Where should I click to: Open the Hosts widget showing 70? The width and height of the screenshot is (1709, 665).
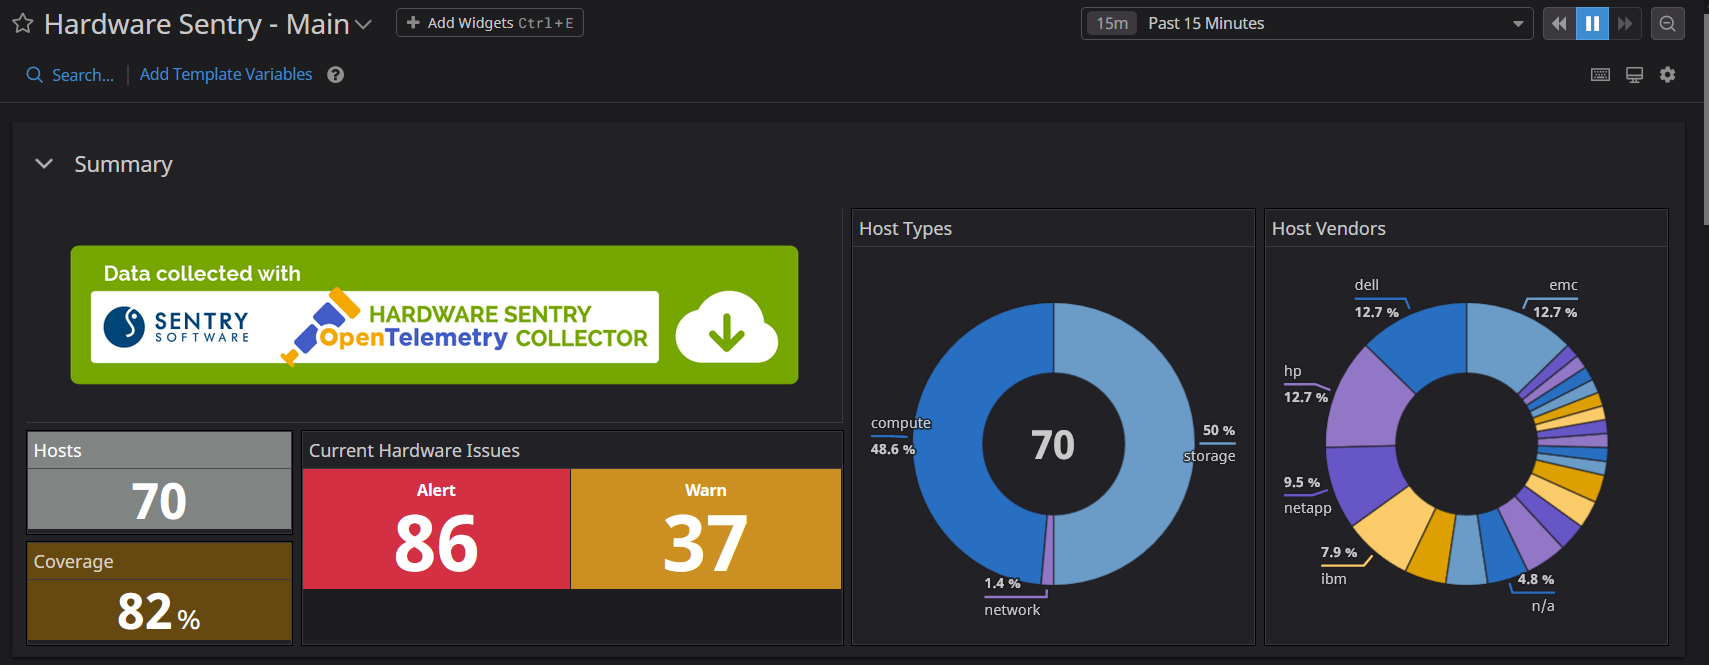(159, 482)
